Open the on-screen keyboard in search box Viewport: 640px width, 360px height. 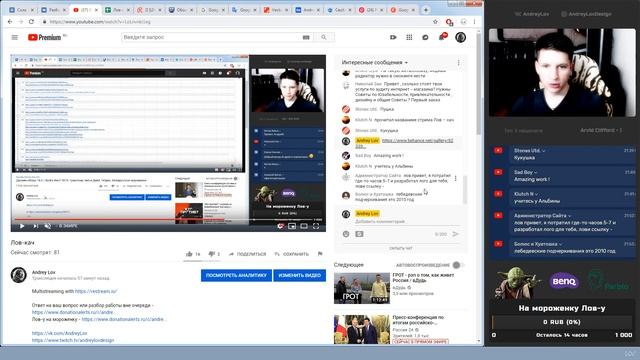tap(306, 38)
